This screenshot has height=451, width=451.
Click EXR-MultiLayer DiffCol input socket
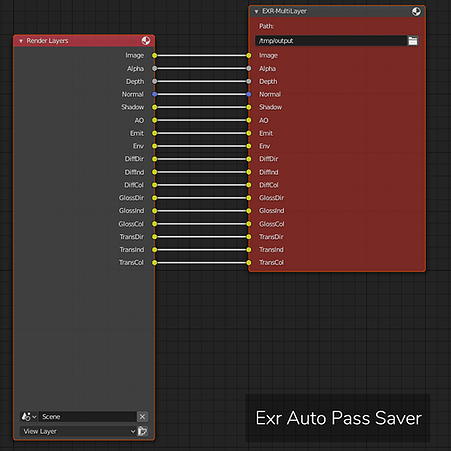pos(249,185)
